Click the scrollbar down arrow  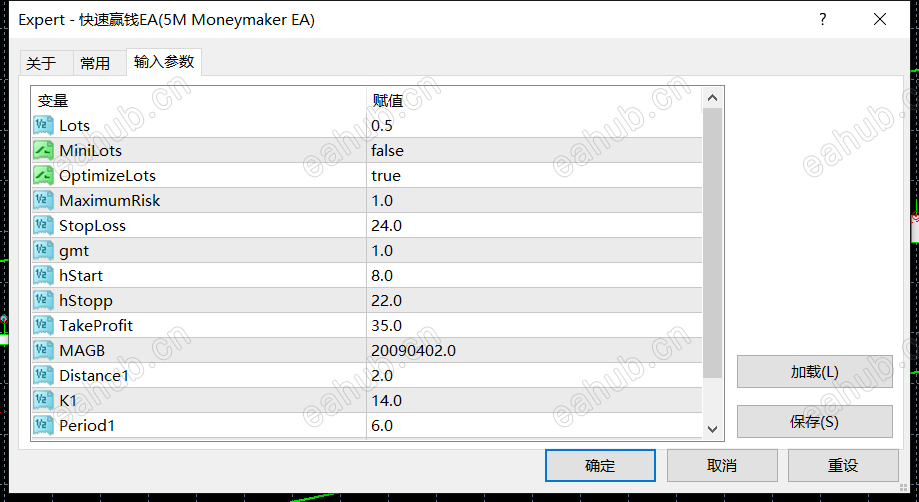pos(713,429)
